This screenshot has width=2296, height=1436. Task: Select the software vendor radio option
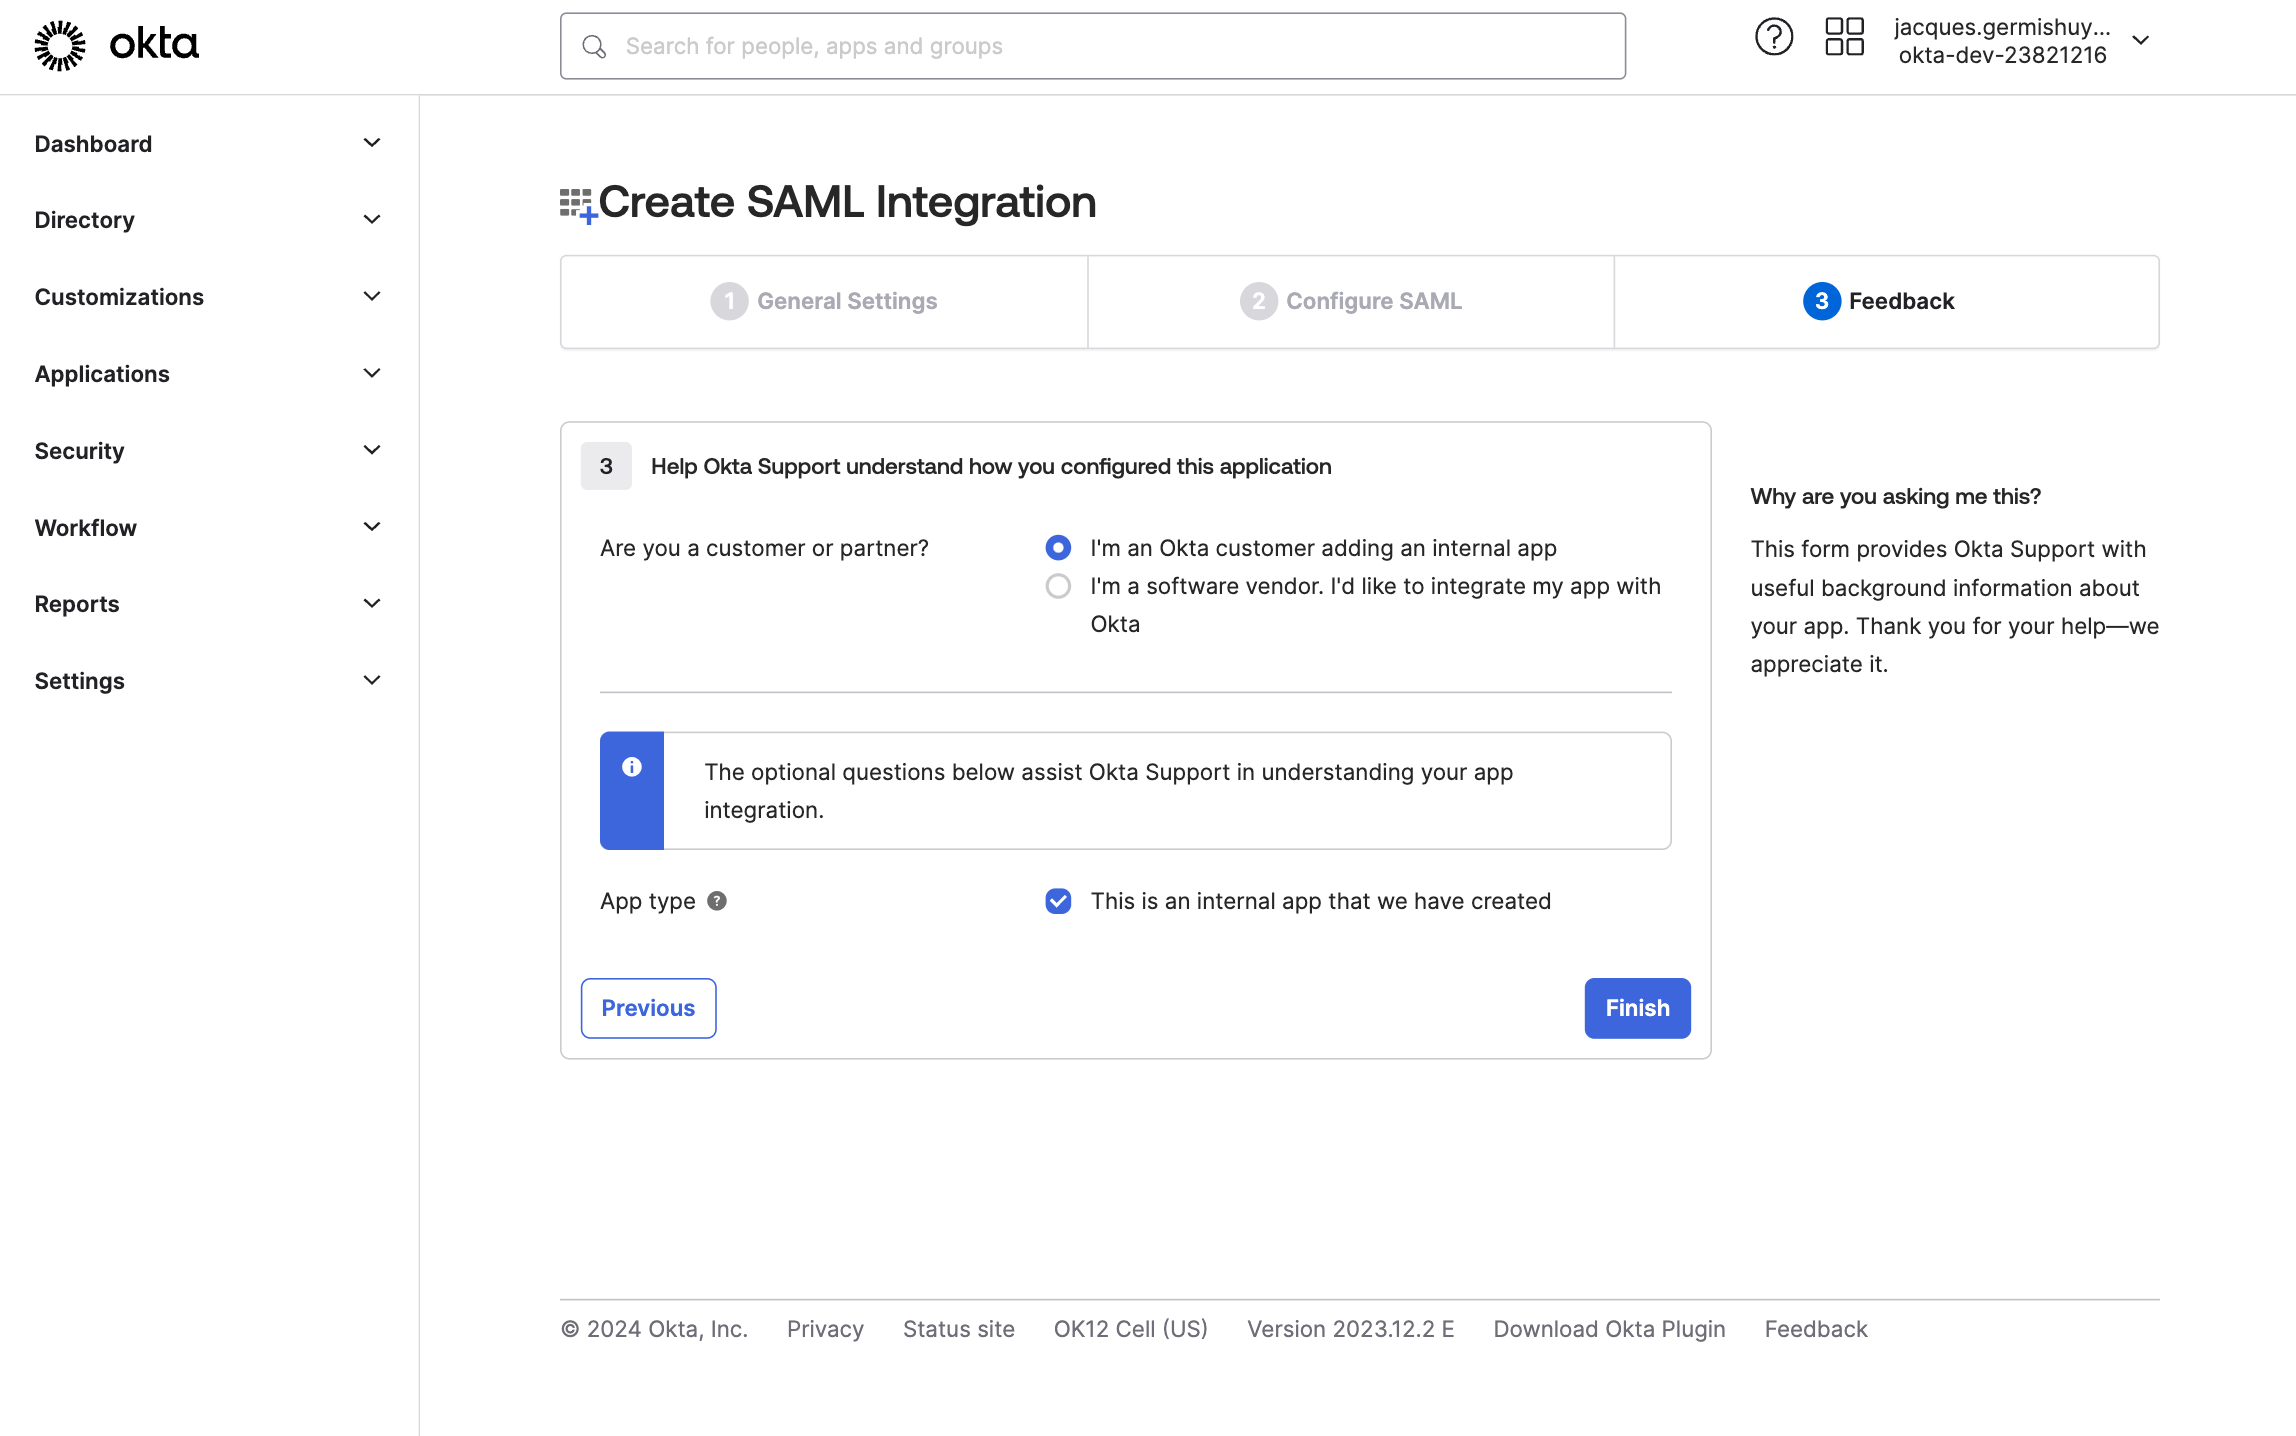[1058, 586]
